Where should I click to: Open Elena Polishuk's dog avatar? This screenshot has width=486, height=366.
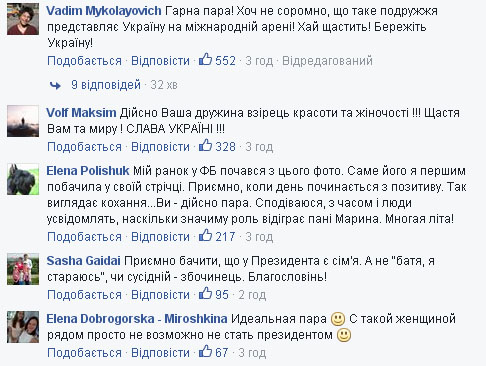pyautogui.click(x=23, y=179)
